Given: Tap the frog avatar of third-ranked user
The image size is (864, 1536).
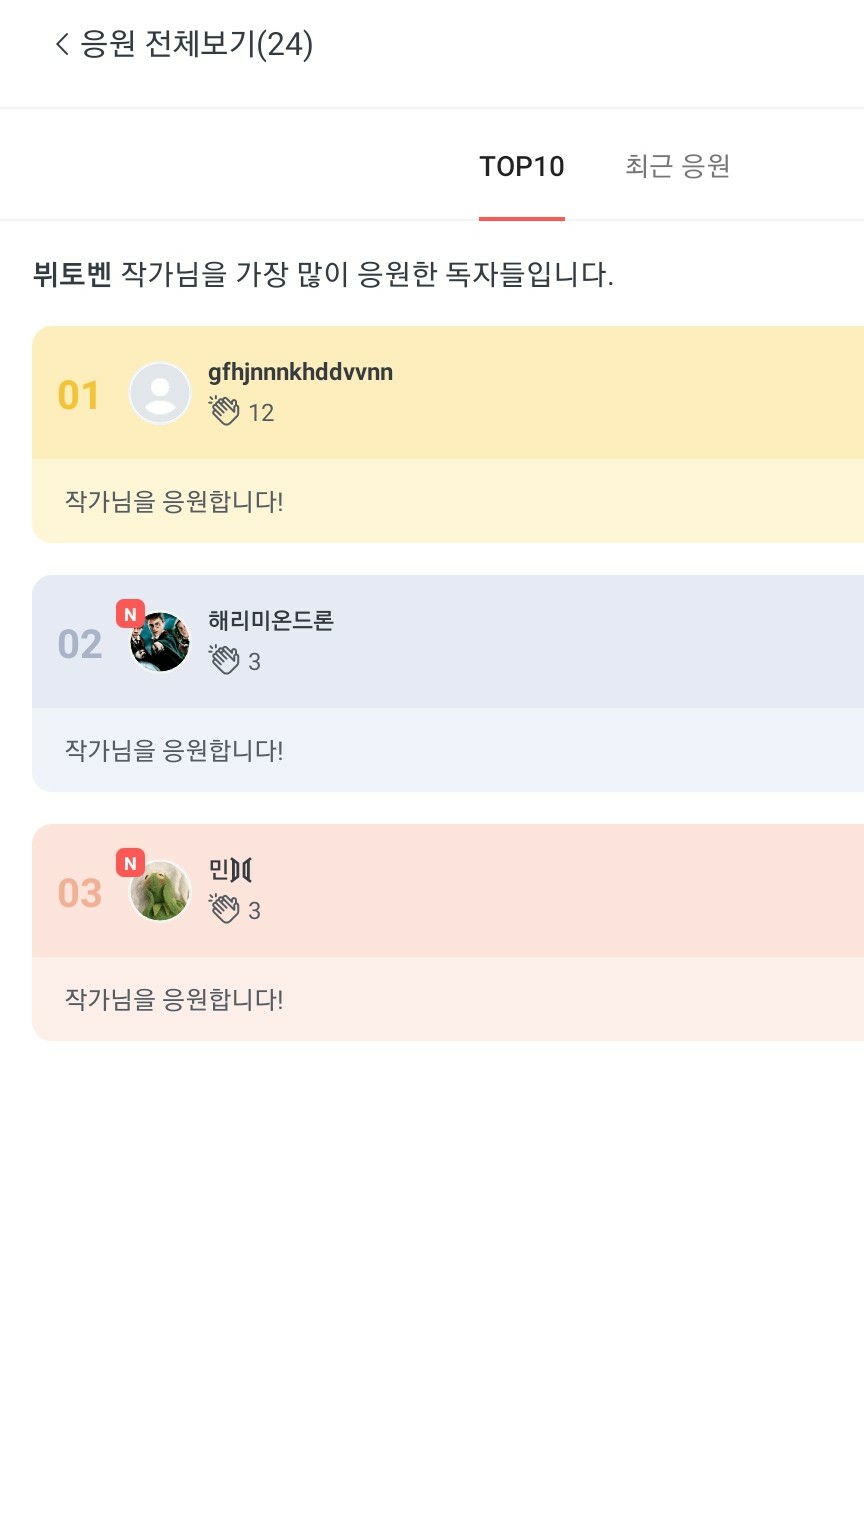Looking at the screenshot, I should 160,891.
